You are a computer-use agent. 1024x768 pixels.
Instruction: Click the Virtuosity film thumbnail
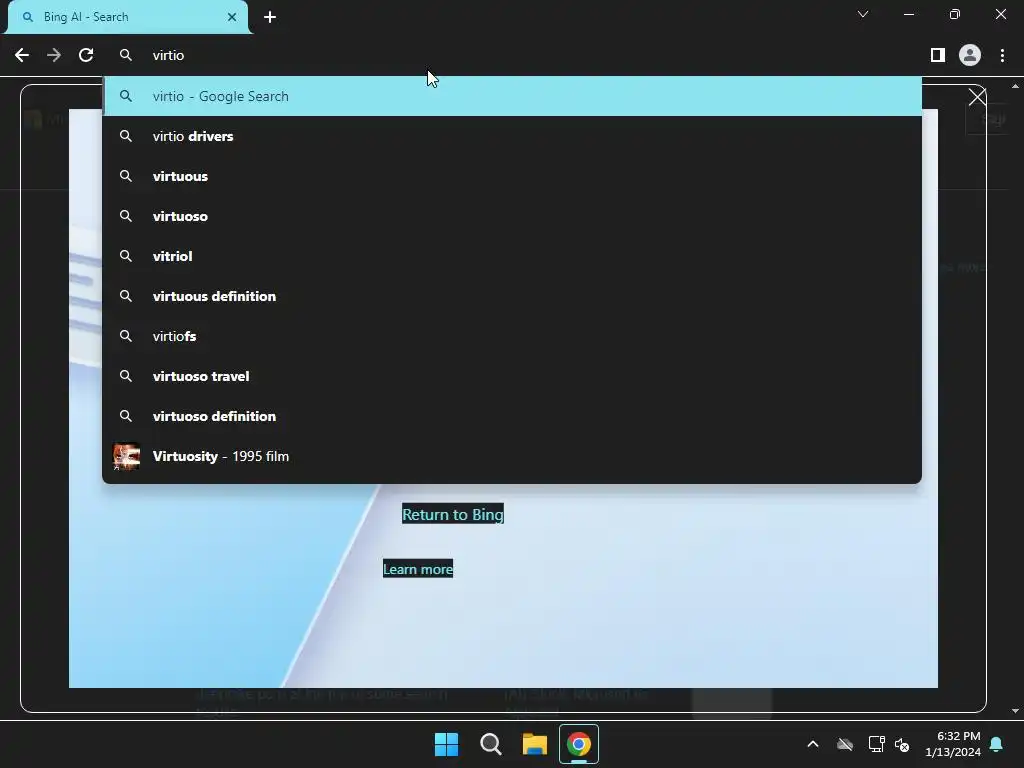point(126,456)
